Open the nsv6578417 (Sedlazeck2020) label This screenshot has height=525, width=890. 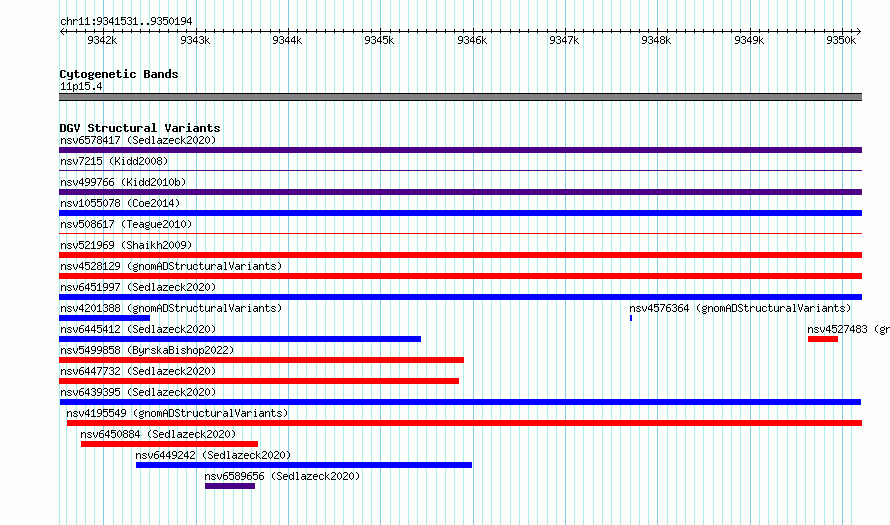[x=138, y=140]
